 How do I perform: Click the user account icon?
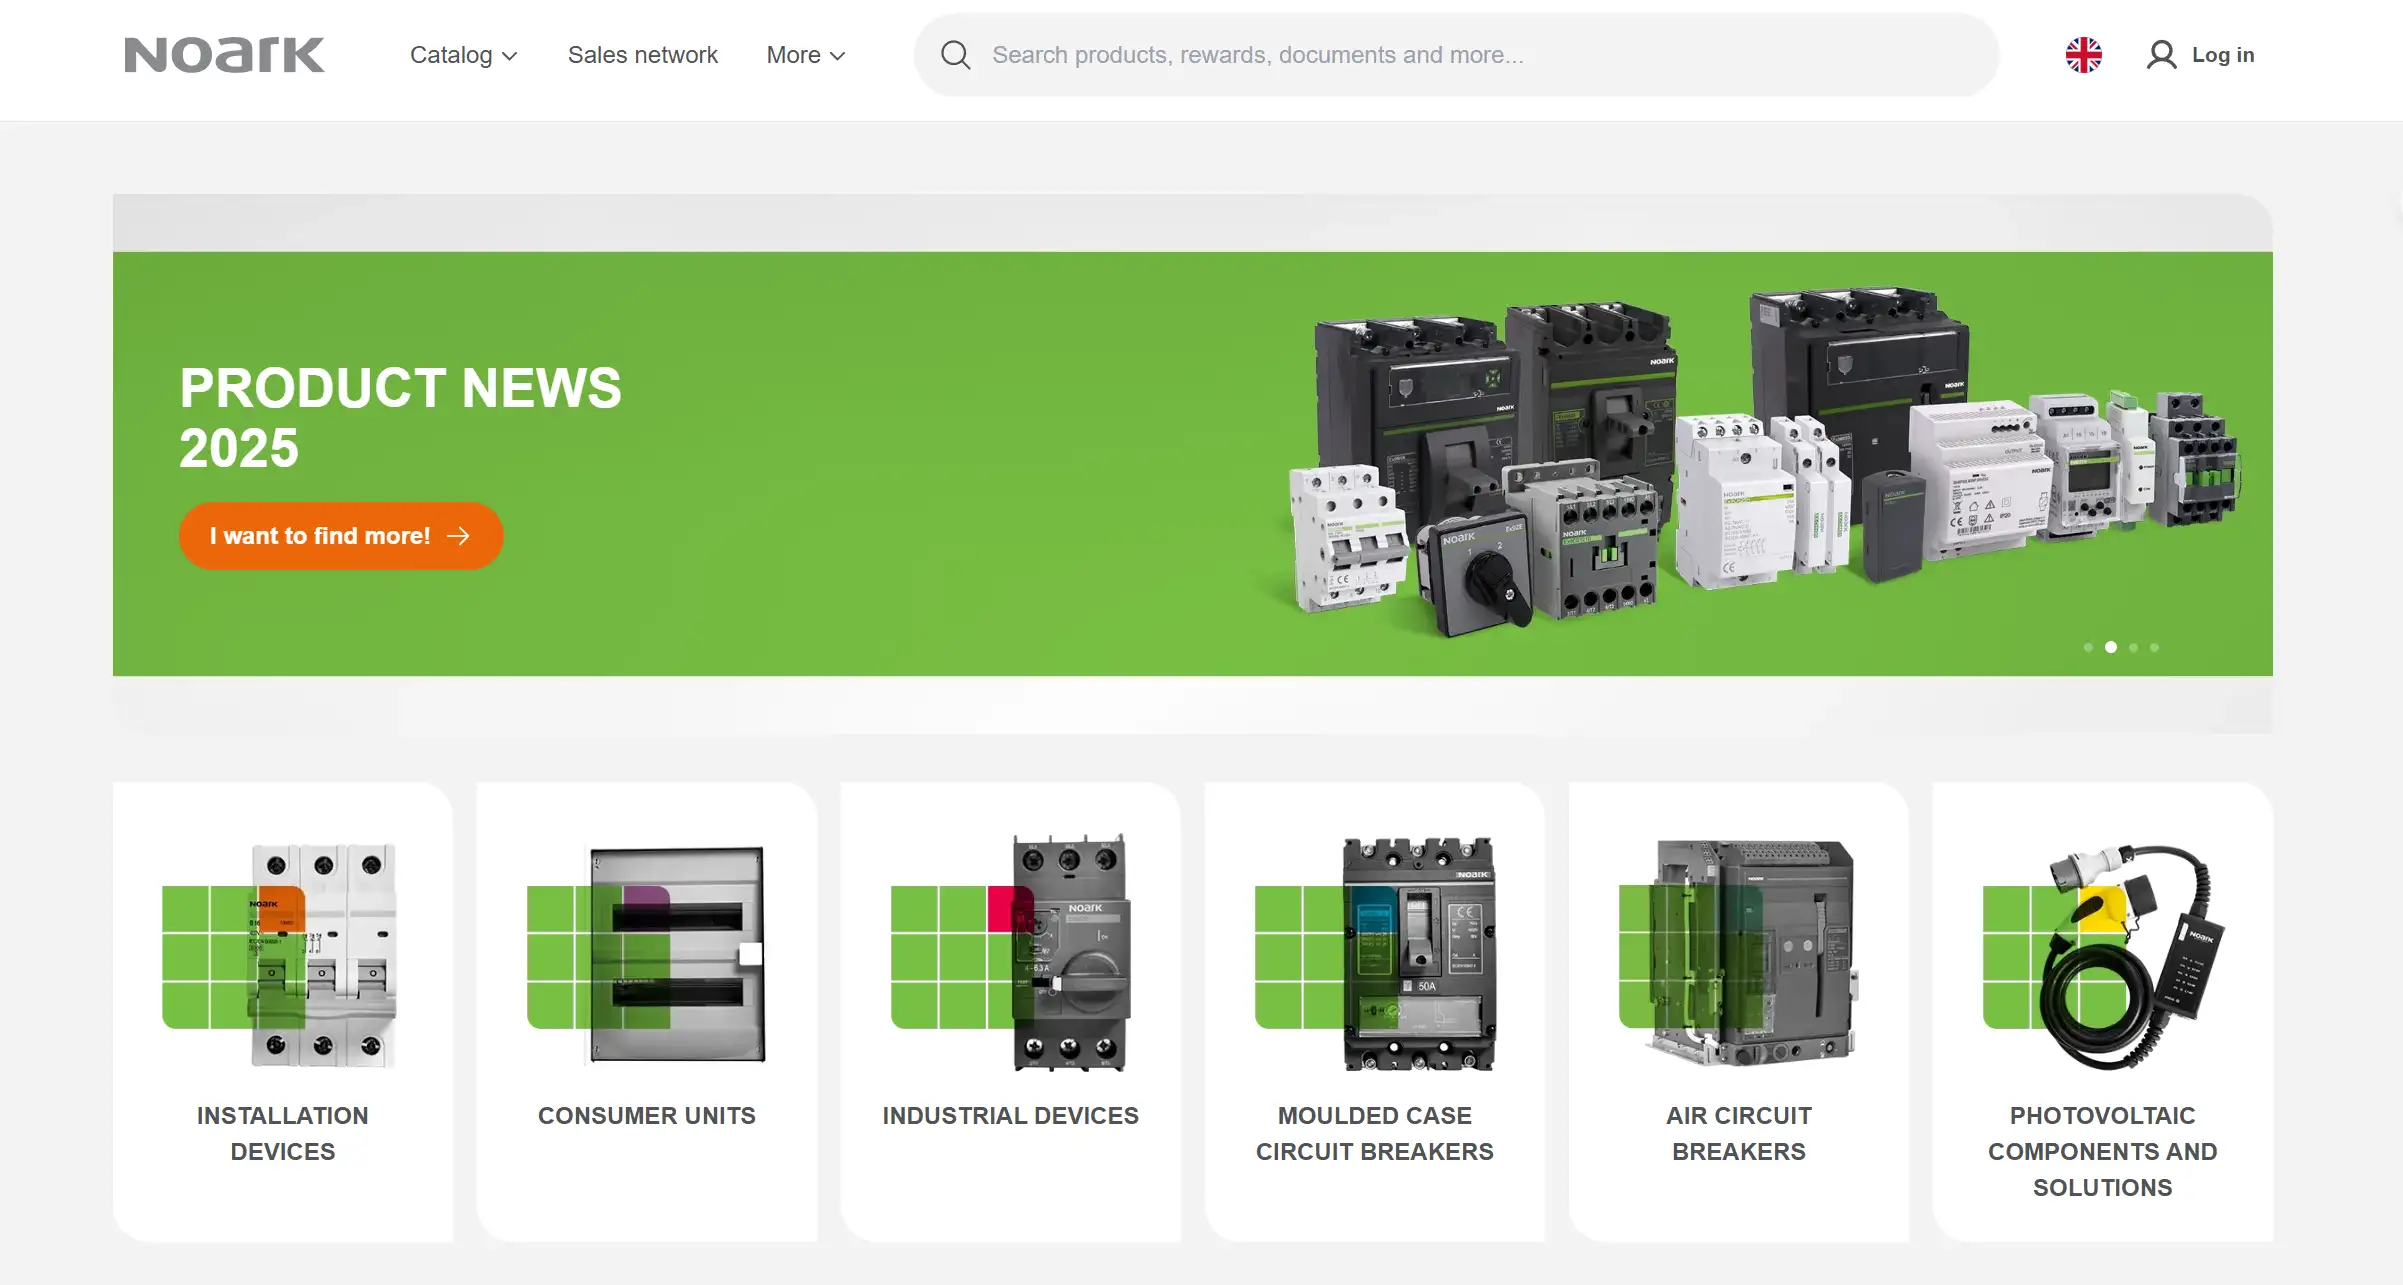pyautogui.click(x=2161, y=55)
